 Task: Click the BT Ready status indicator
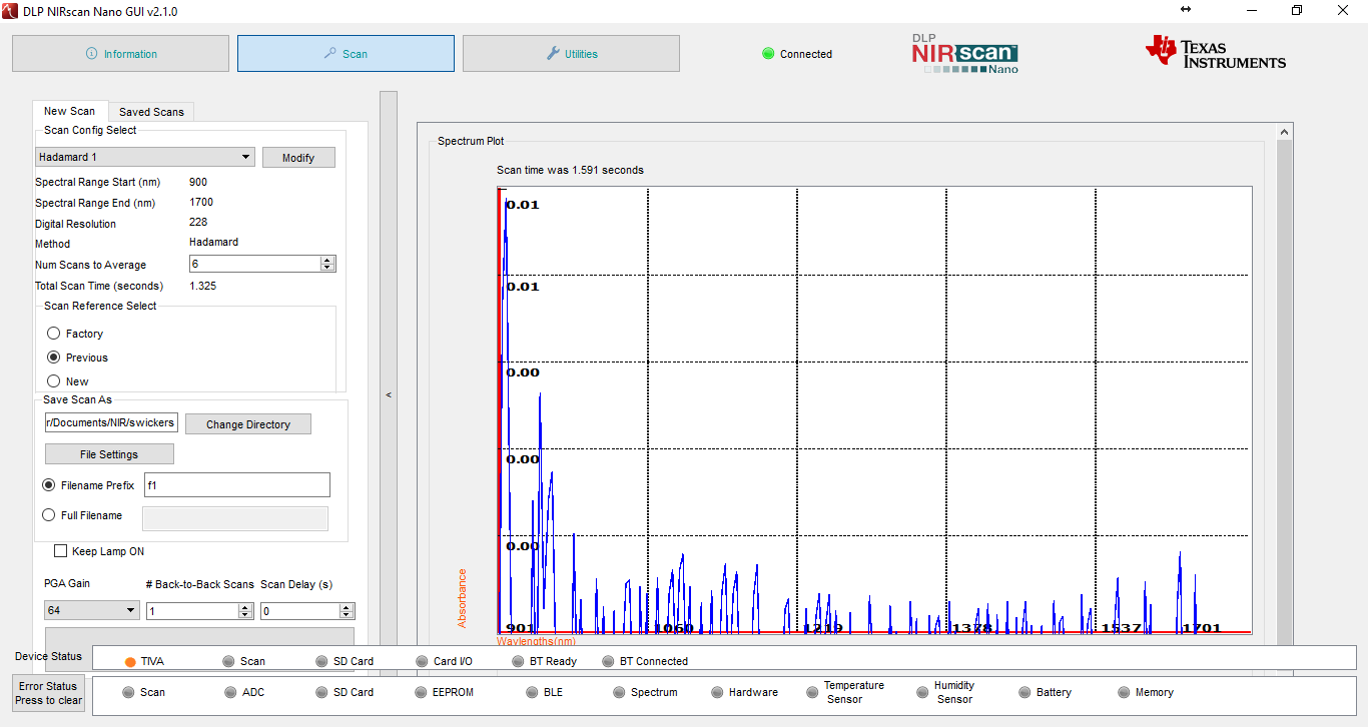point(518,661)
